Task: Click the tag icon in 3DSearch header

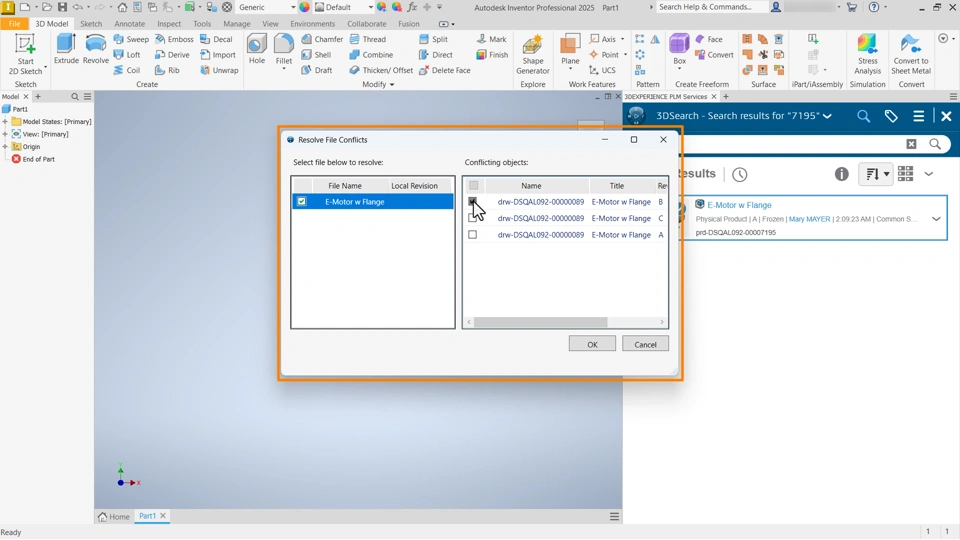Action: (891, 116)
